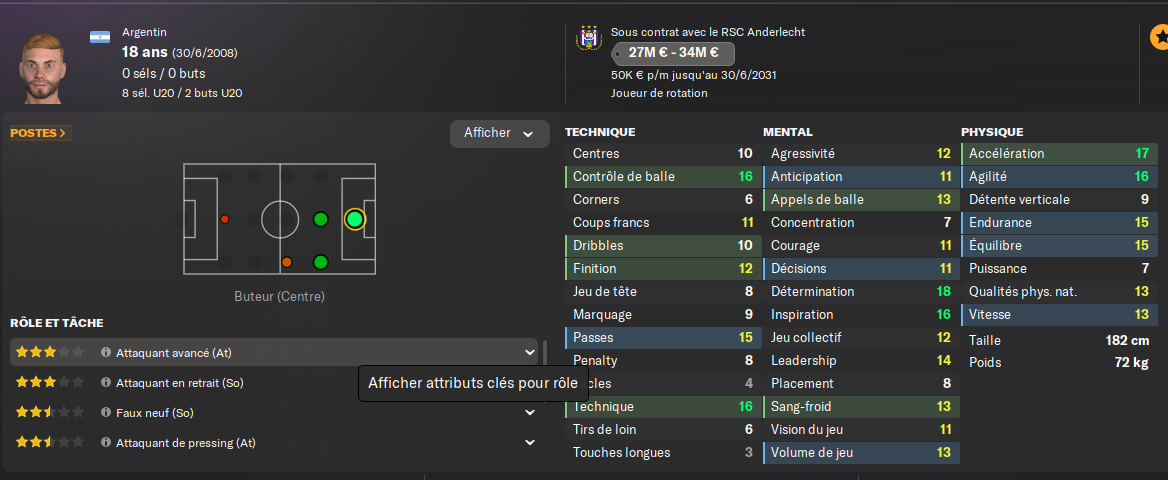The width and height of the screenshot is (1168, 480).
Task: Select the red position dot on the pitch
Action: click(x=225, y=219)
